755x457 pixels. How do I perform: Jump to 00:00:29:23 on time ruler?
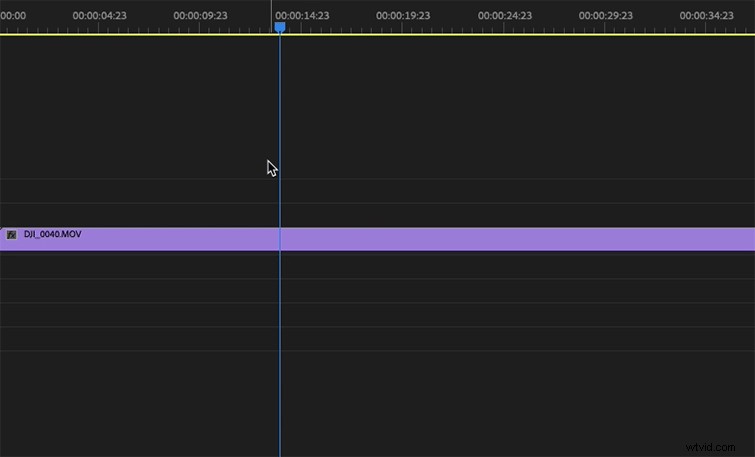[606, 15]
